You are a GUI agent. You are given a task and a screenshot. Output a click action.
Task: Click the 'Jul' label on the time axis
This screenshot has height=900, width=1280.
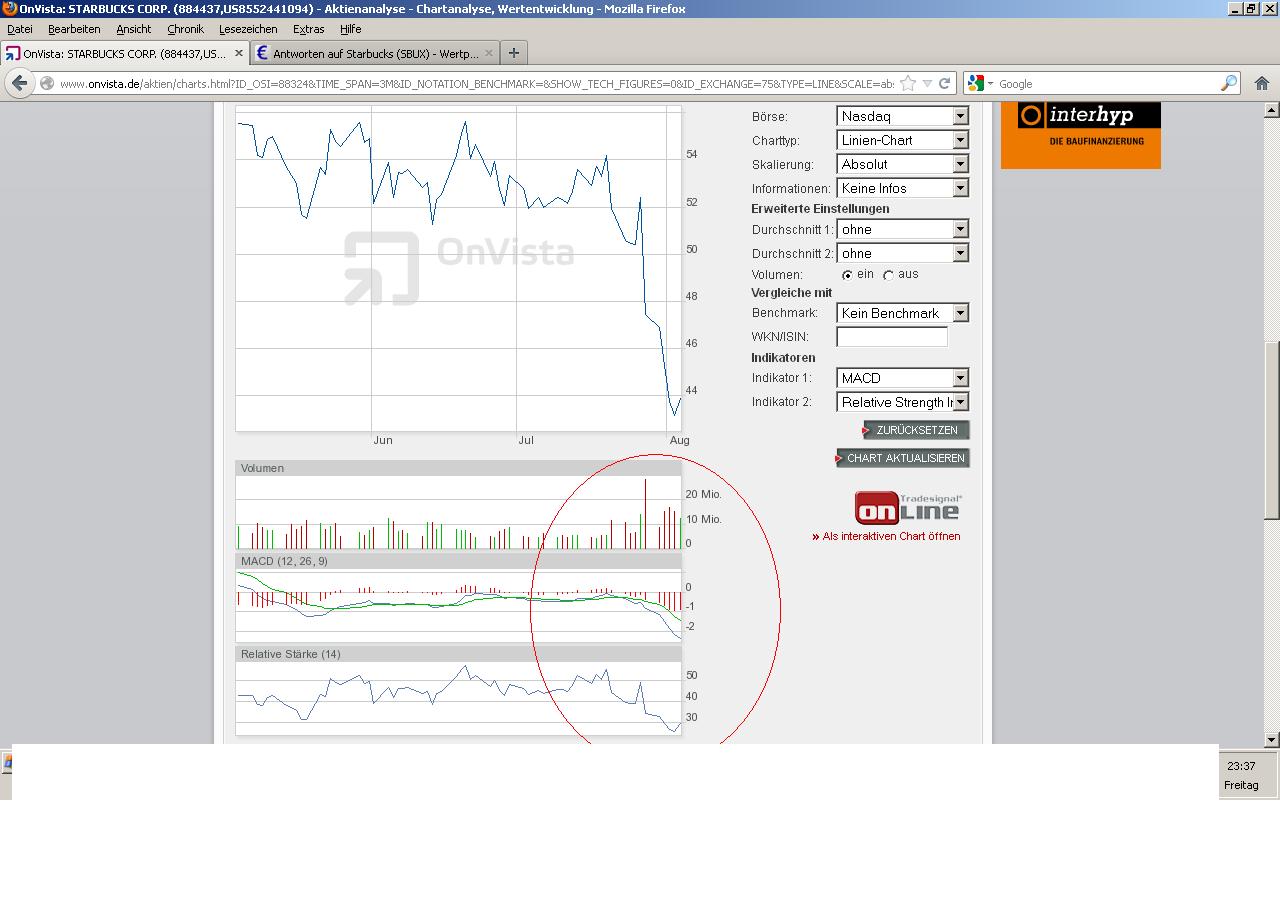(526, 440)
